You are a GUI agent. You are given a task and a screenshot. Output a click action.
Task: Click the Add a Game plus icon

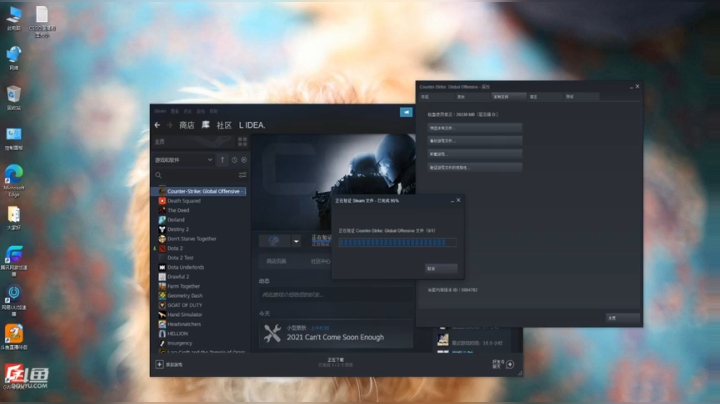click(159, 365)
